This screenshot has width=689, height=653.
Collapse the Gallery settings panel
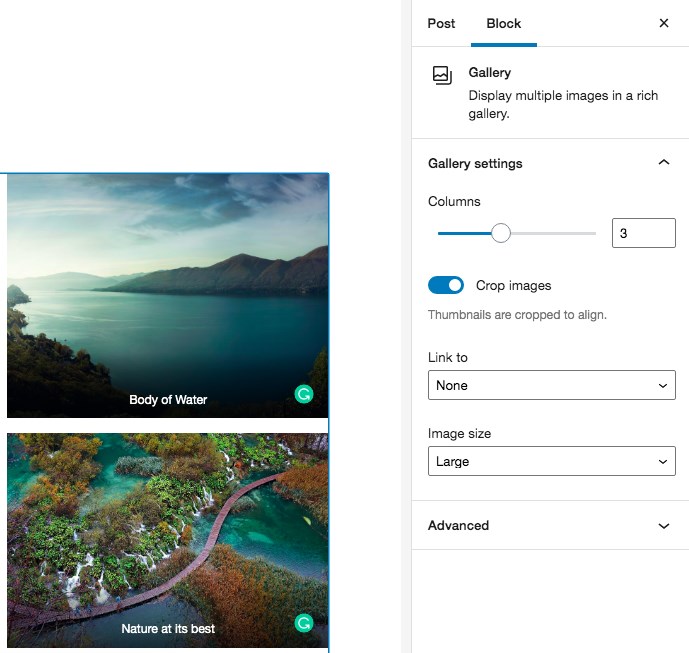[664, 163]
